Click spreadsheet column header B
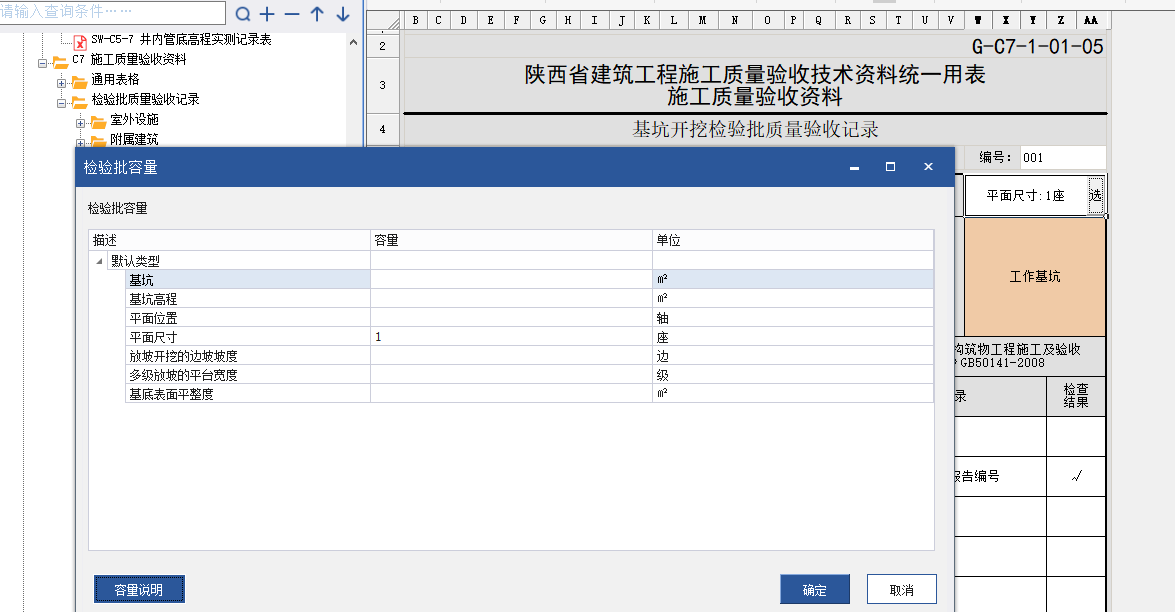Viewport: 1175px width, 612px height. click(415, 20)
